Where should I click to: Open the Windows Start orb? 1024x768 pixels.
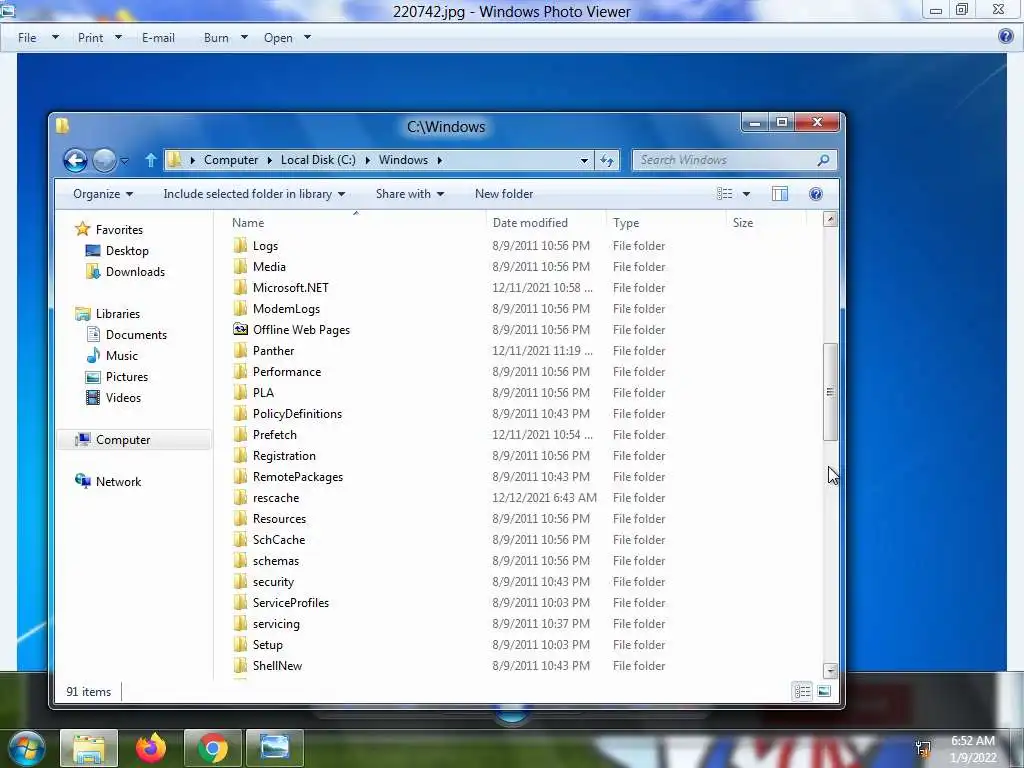(27, 748)
